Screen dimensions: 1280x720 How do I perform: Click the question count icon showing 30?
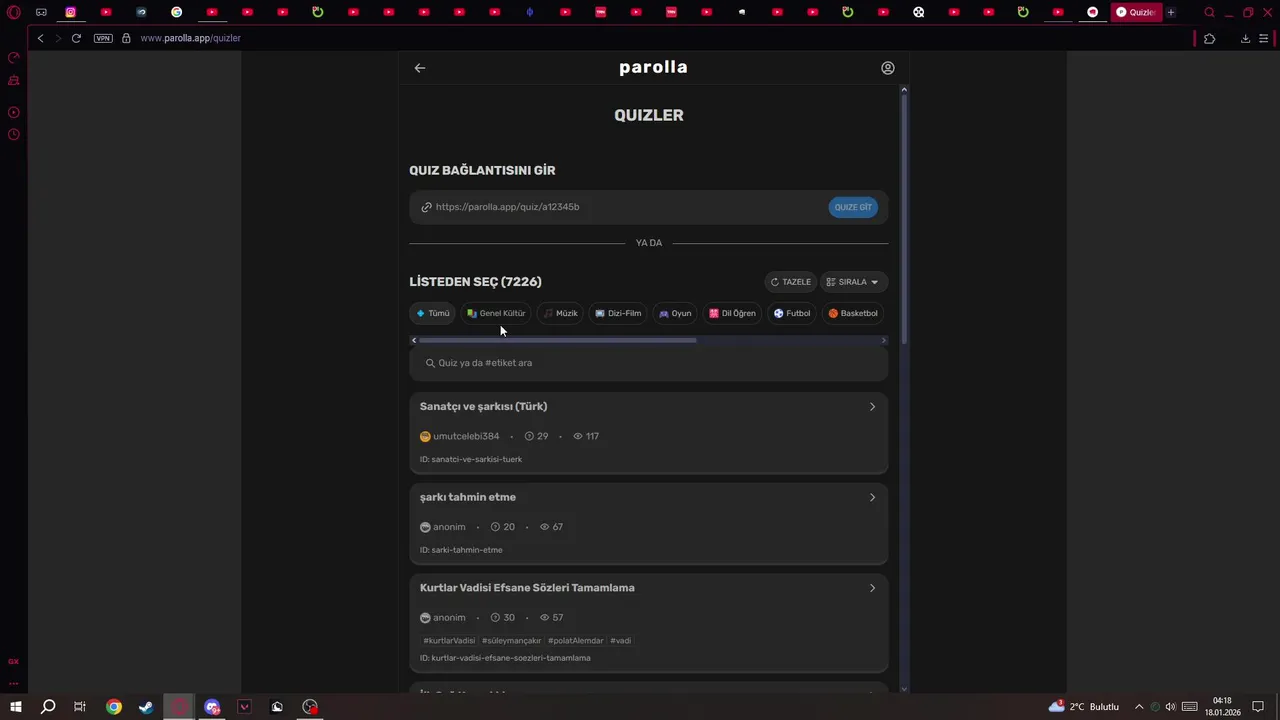click(x=495, y=618)
